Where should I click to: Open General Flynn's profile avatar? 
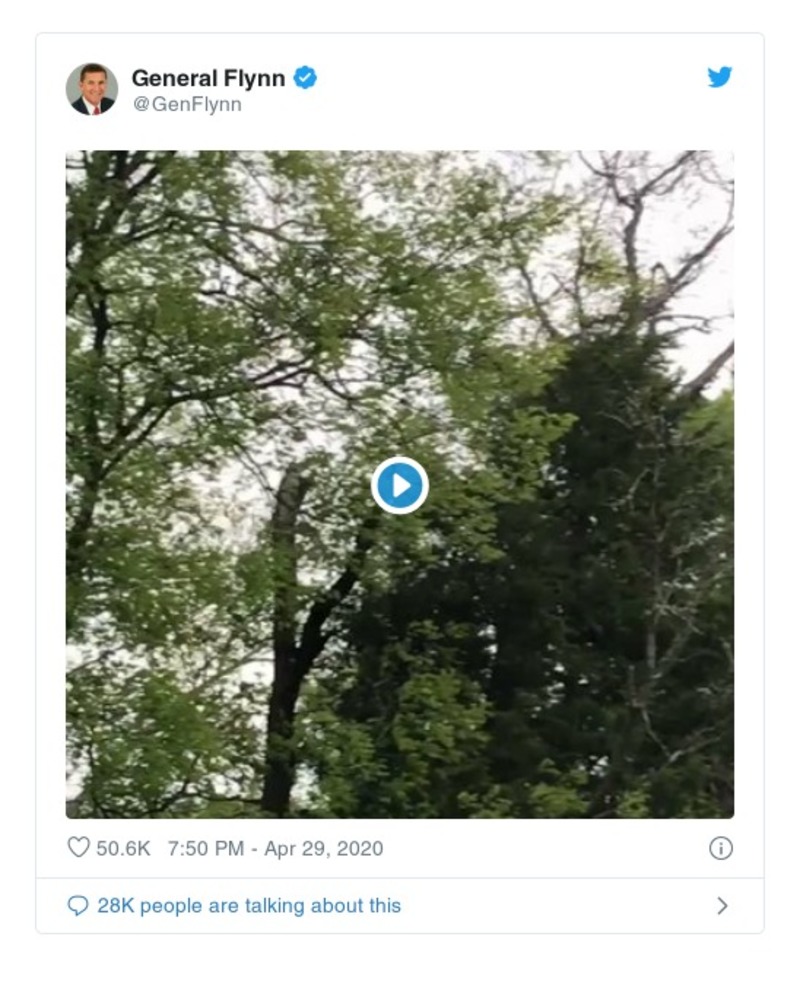point(92,89)
